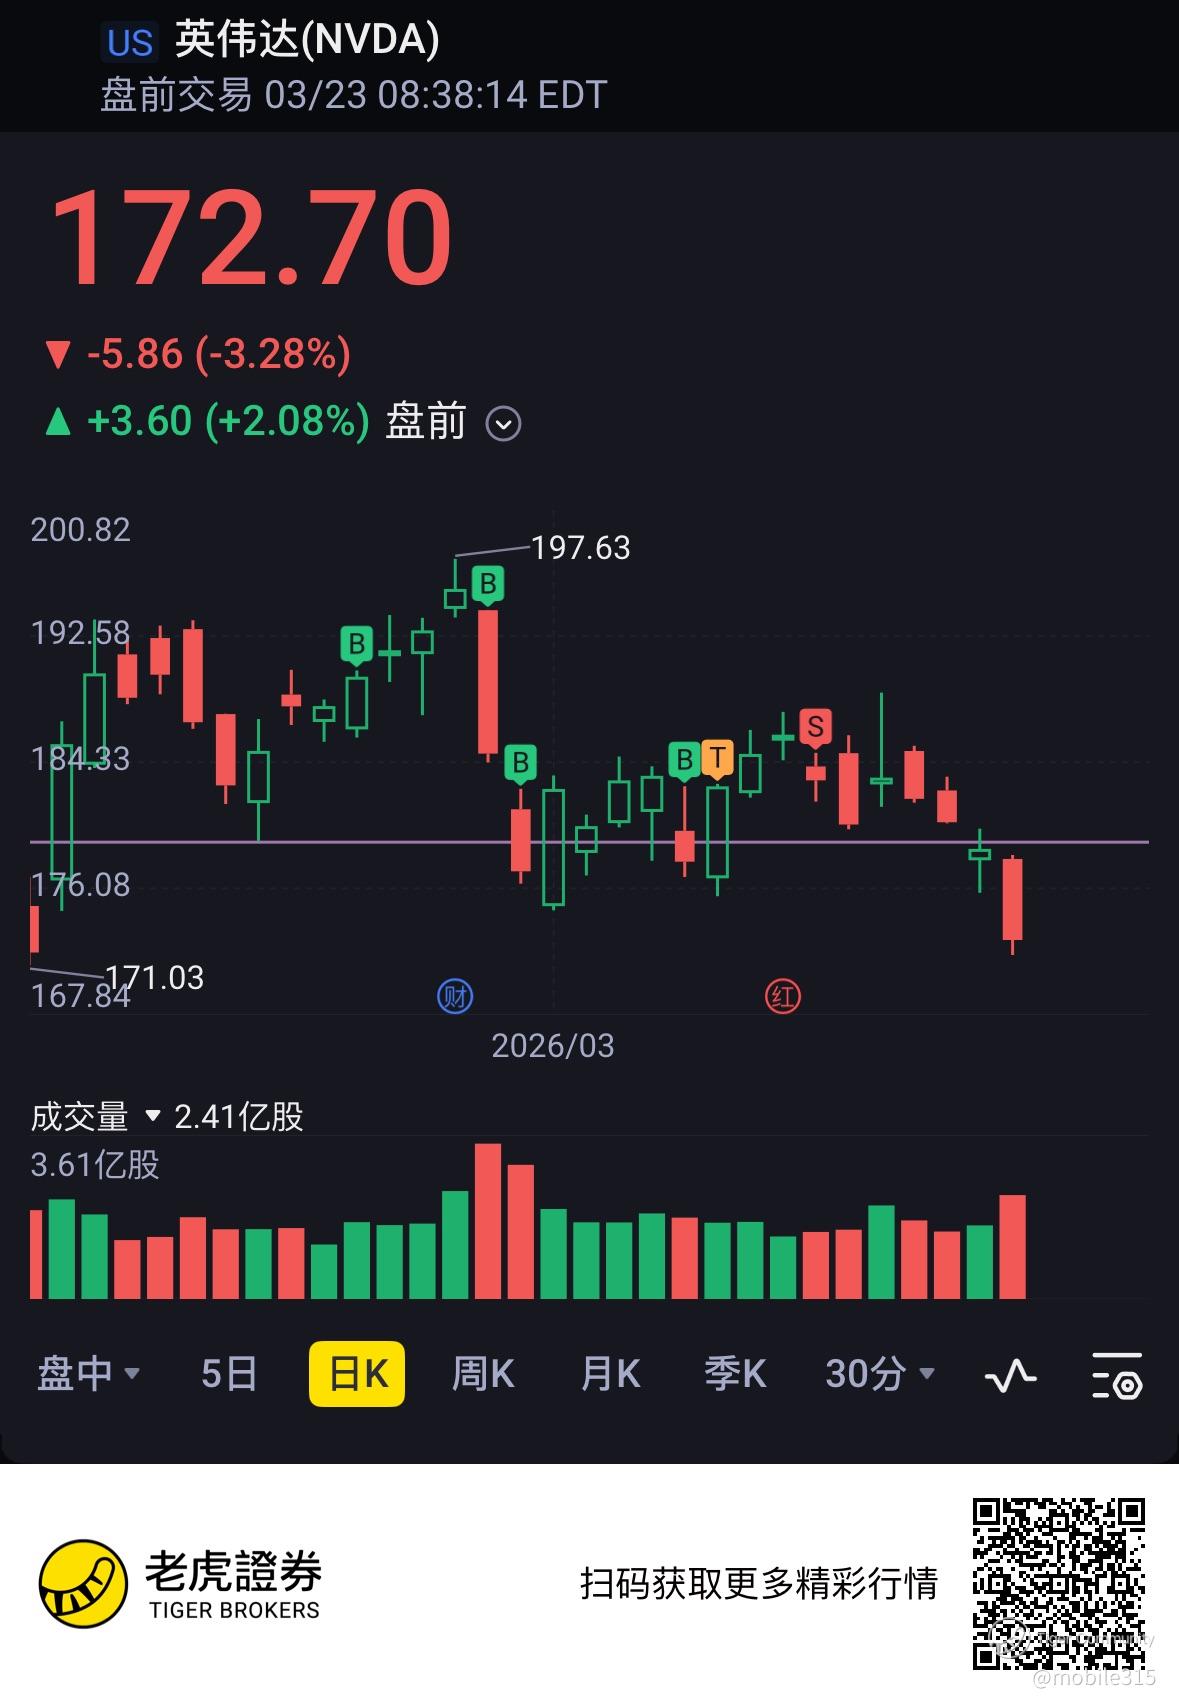Tap the purple horizontal price line
The image size is (1179, 1704).
tap(589, 842)
